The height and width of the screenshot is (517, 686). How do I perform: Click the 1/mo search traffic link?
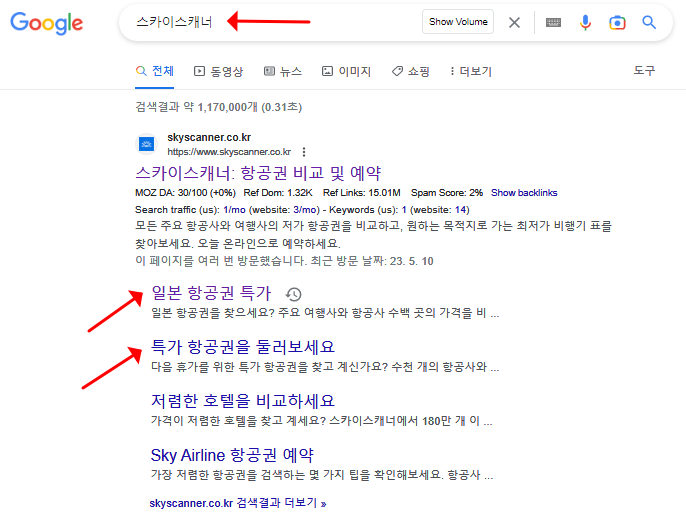[x=234, y=210]
